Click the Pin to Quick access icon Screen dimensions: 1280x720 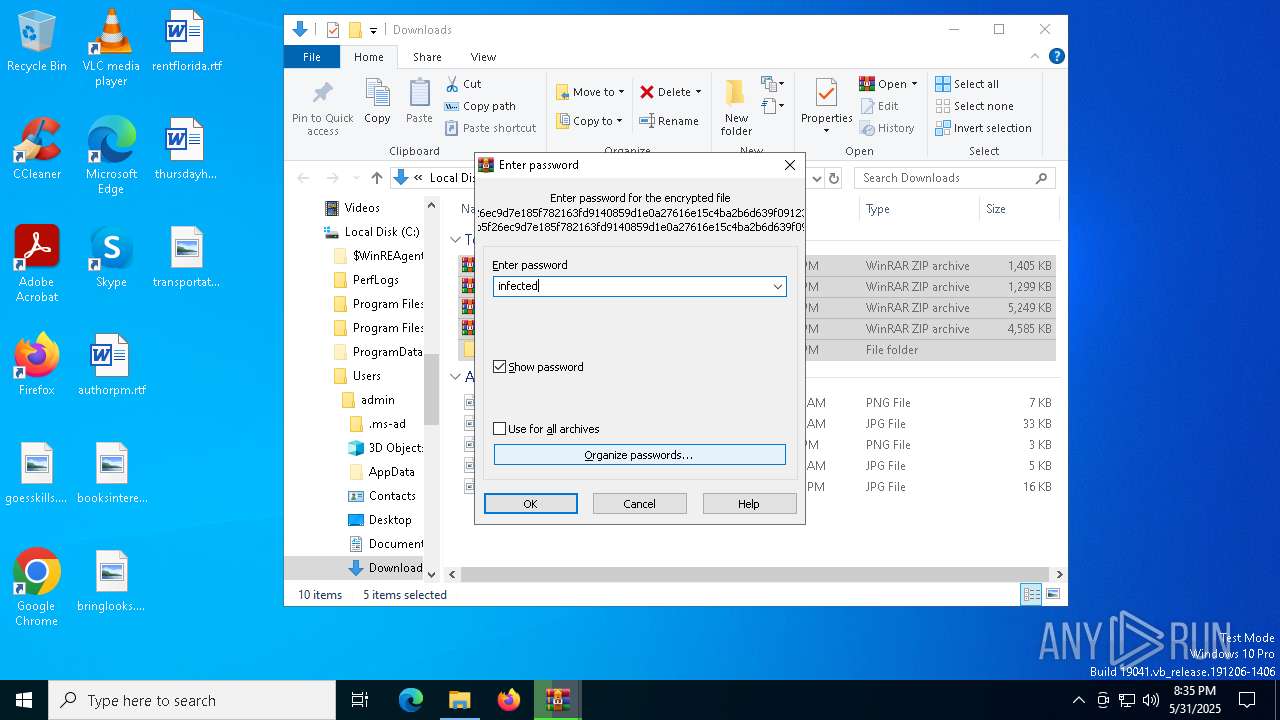322,107
